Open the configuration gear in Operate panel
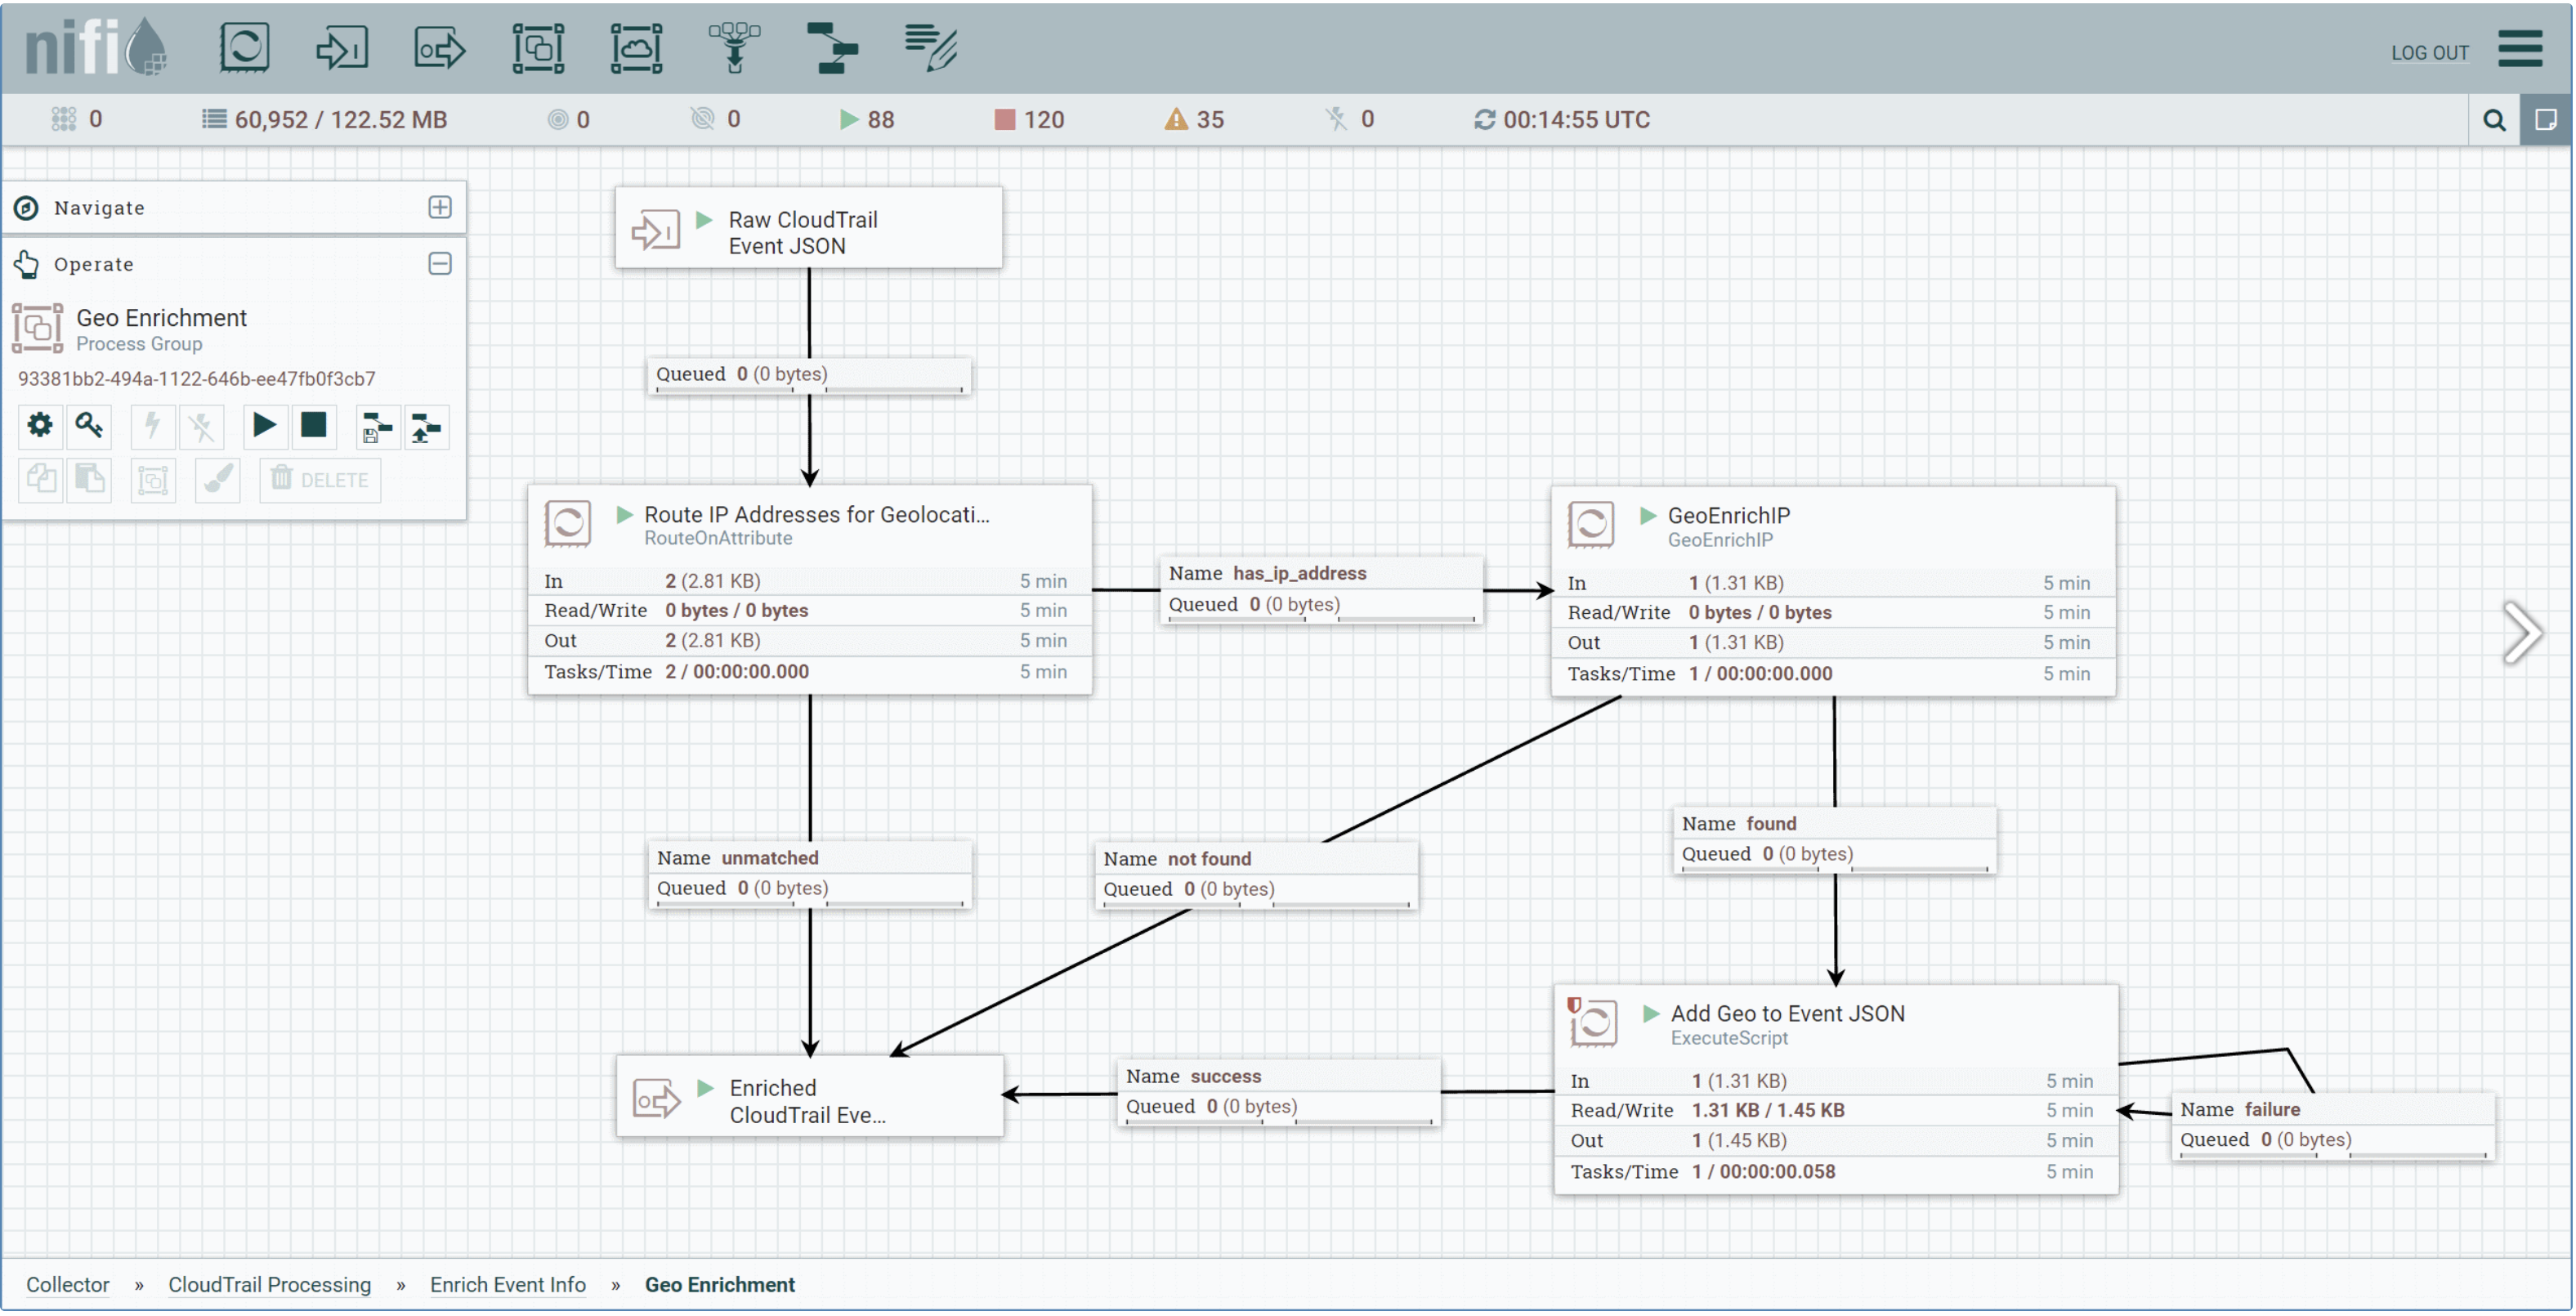 39,426
